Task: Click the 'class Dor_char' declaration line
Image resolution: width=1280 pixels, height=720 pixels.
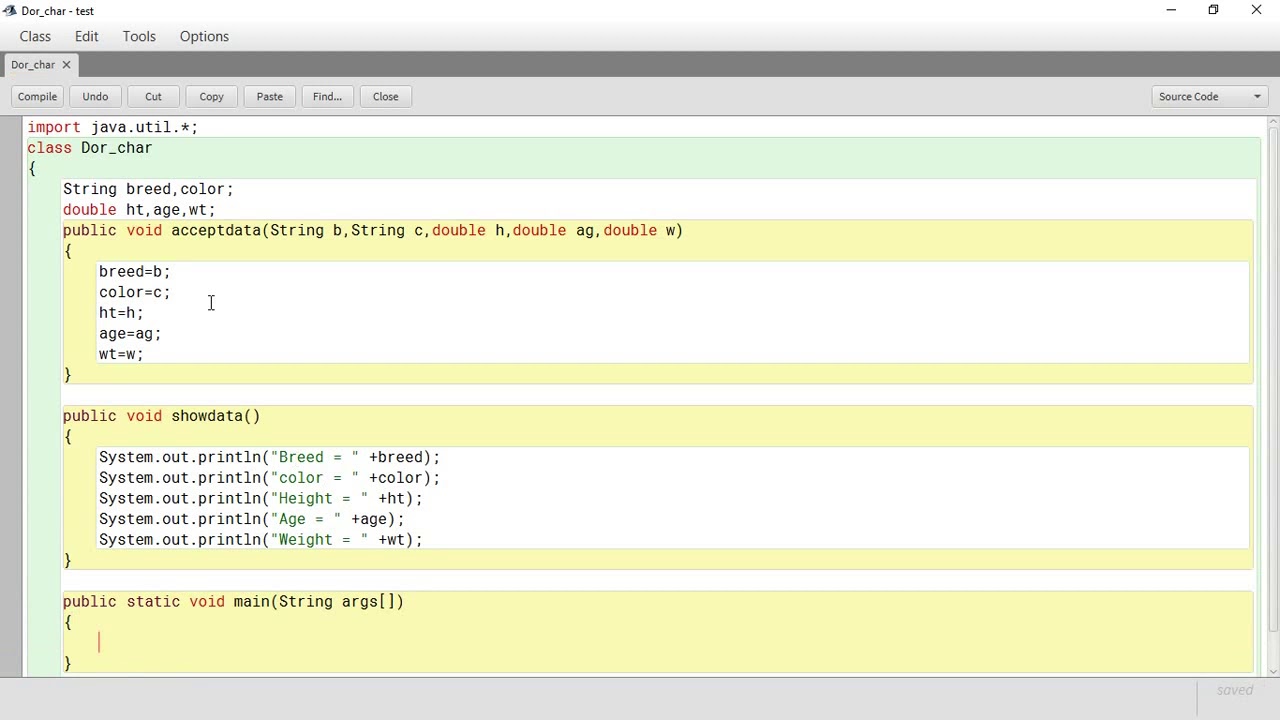Action: coord(90,148)
